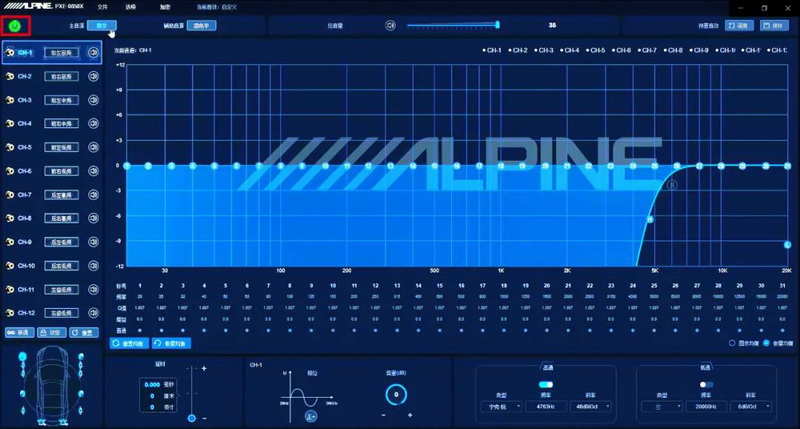Mute channel CH-4 speaker icon

(93, 123)
